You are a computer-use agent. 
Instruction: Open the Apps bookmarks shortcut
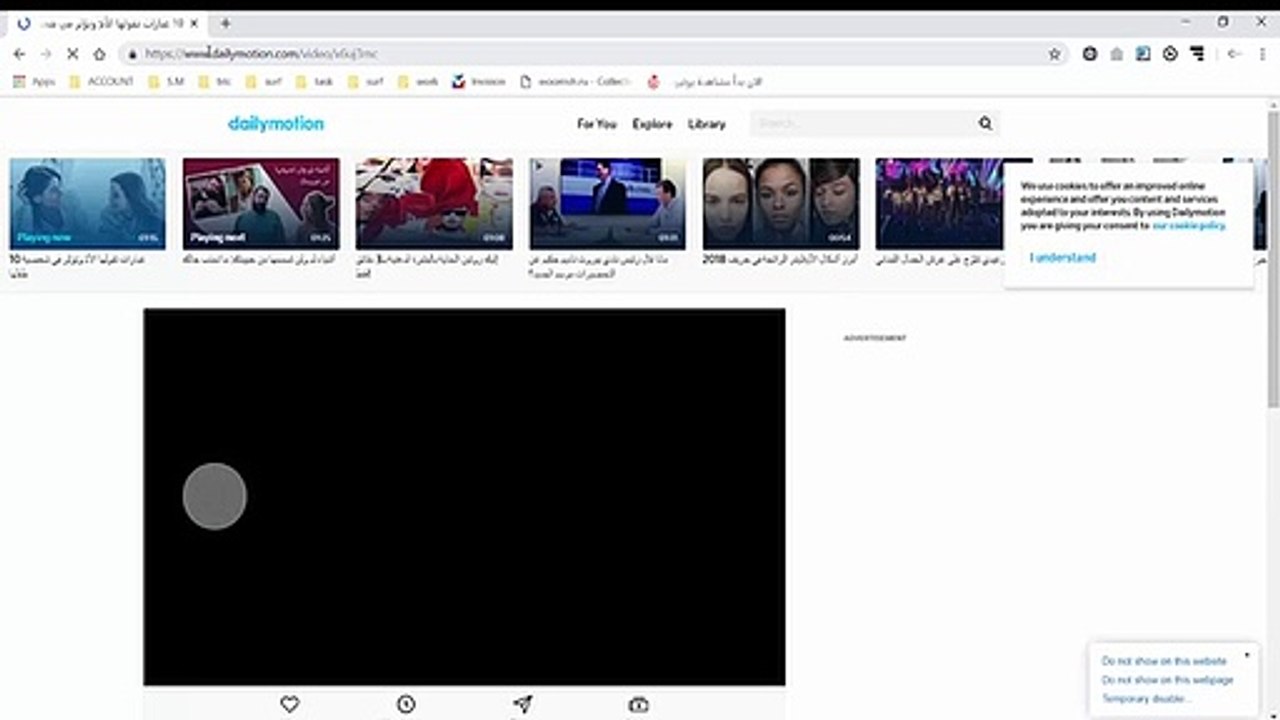tap(35, 82)
